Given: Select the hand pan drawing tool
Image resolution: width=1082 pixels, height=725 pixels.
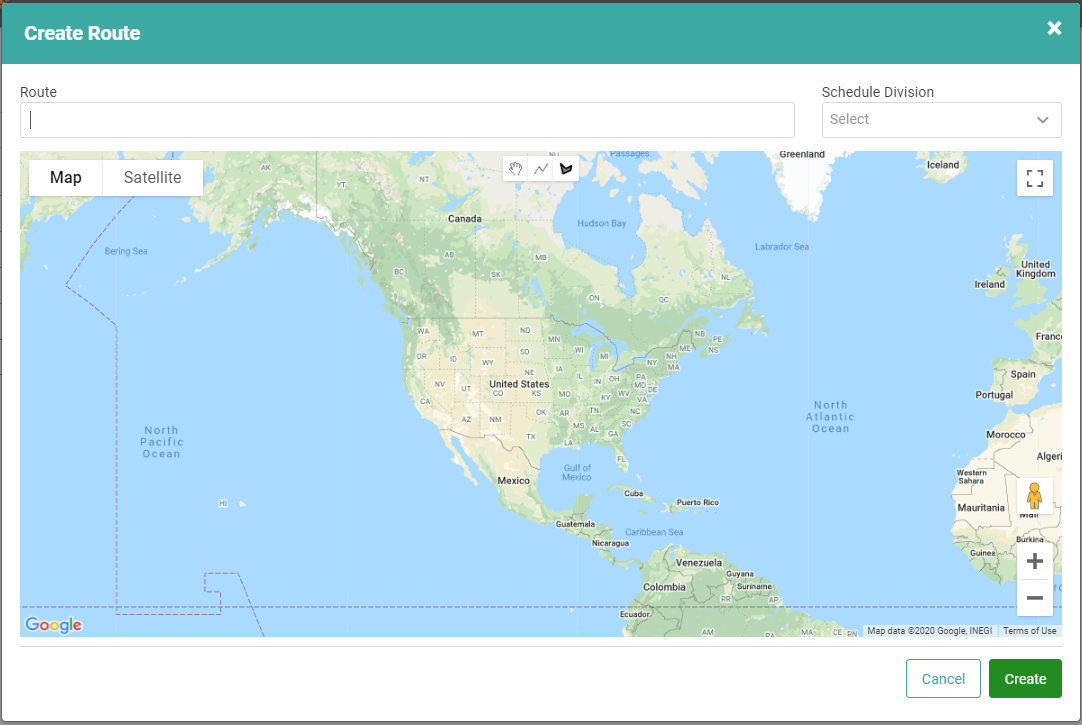Looking at the screenshot, I should click(515, 168).
